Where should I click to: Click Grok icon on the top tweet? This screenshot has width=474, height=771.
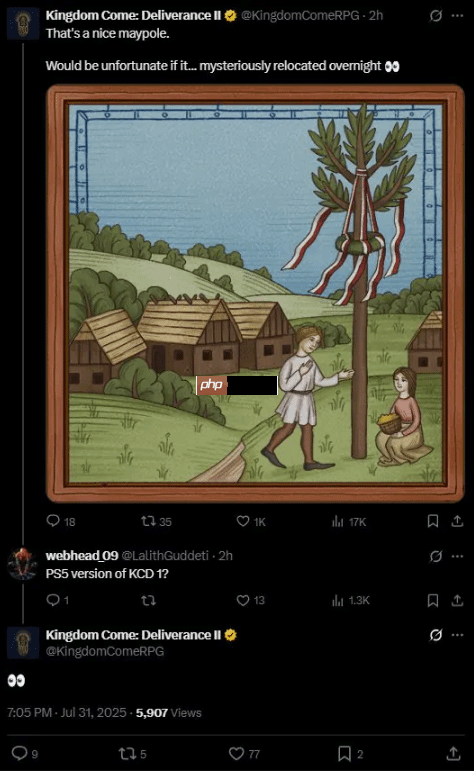[436, 16]
